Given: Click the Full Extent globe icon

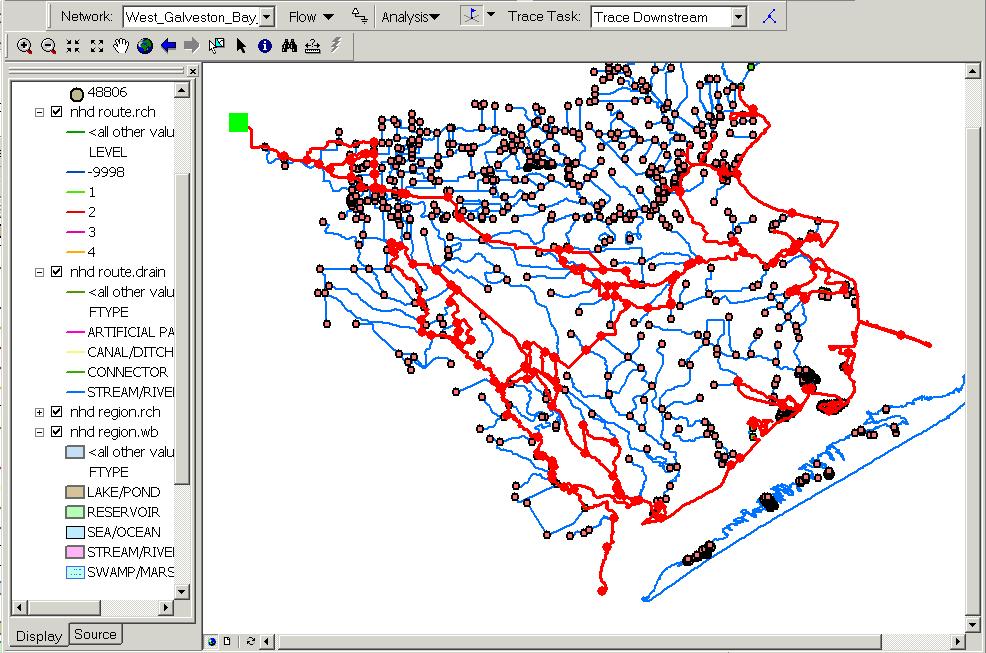Looking at the screenshot, I should click(x=145, y=46).
